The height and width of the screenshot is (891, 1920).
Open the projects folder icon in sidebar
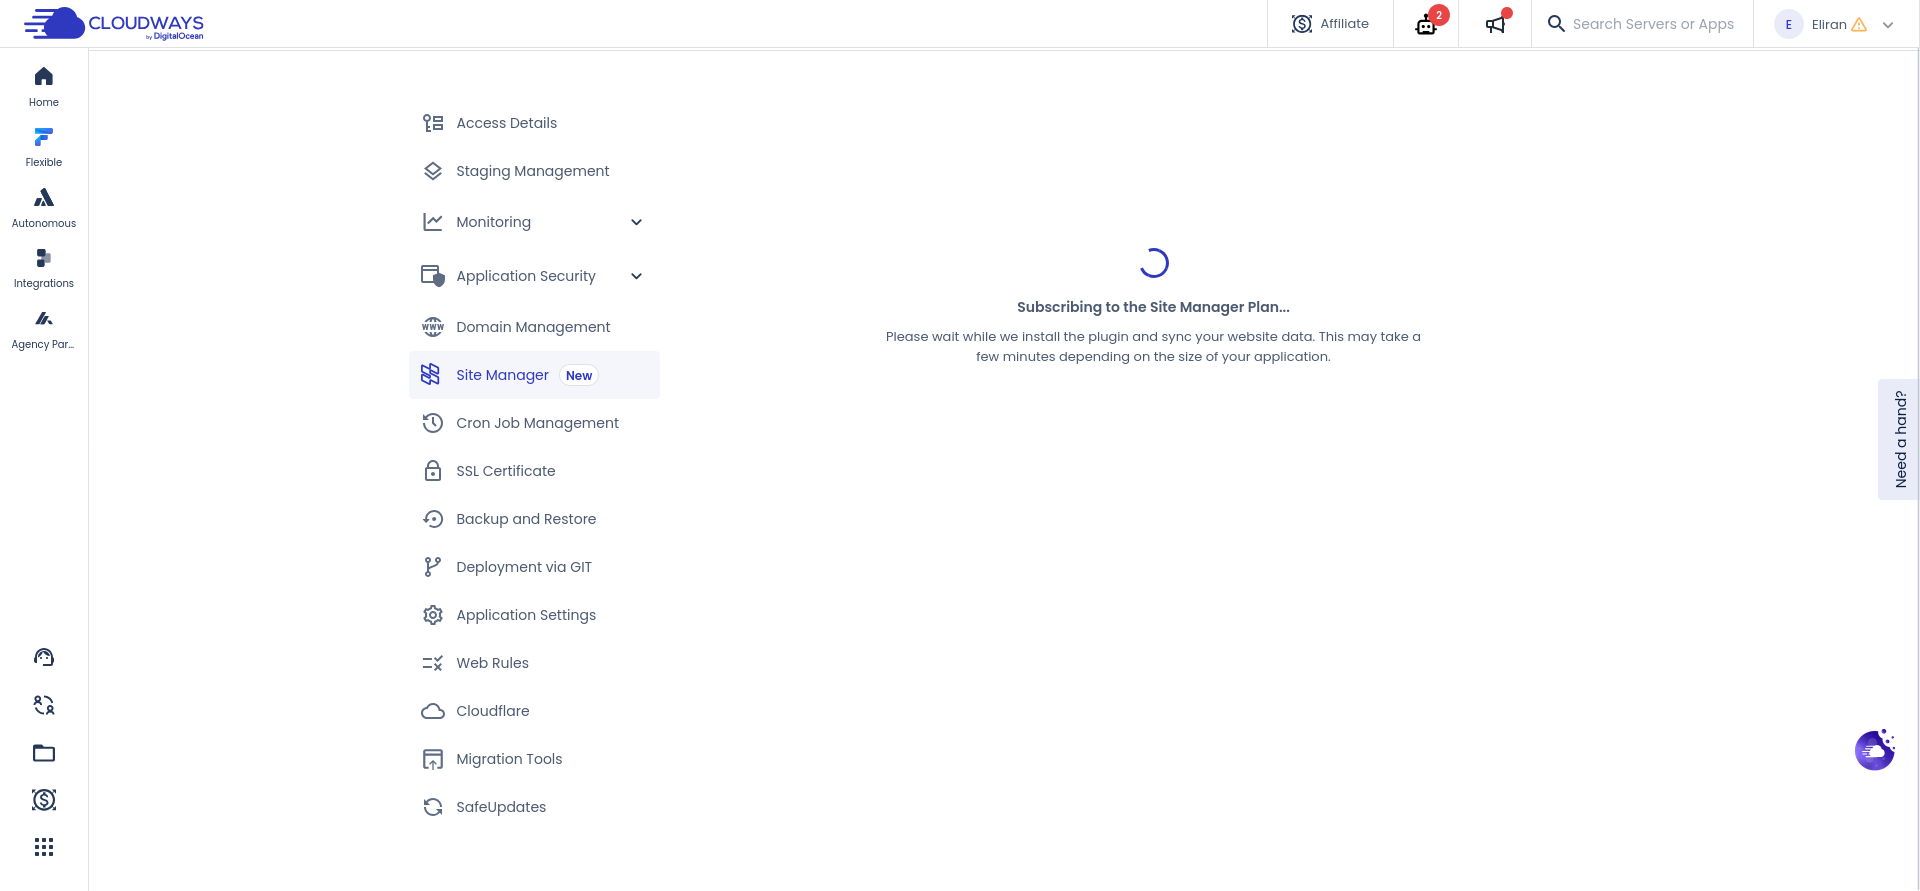[44, 753]
